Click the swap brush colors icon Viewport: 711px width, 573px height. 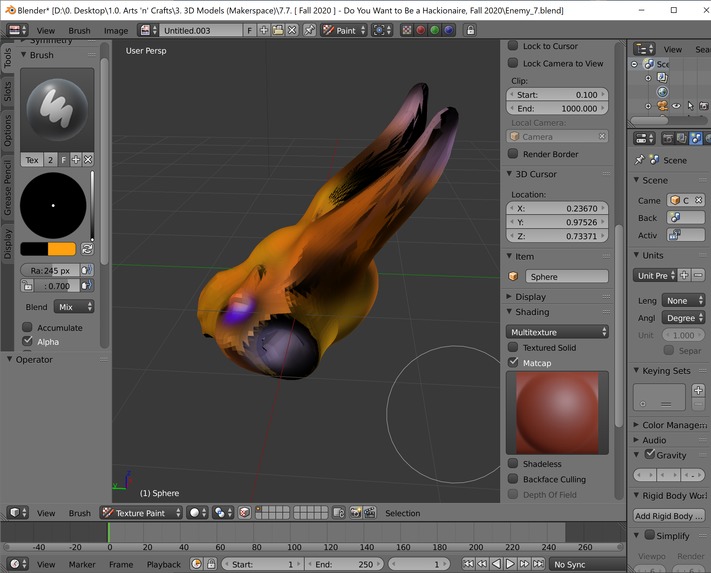click(87, 249)
